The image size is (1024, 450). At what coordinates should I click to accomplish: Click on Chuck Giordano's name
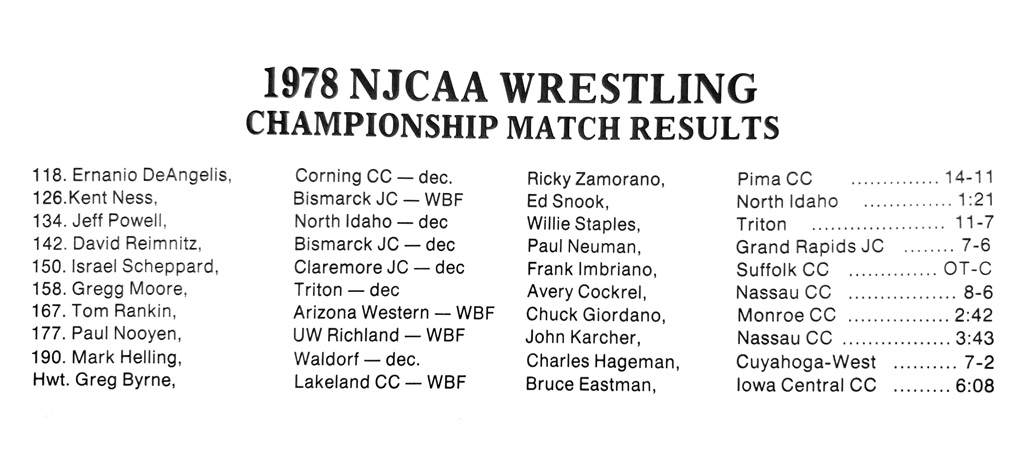pyautogui.click(x=594, y=315)
